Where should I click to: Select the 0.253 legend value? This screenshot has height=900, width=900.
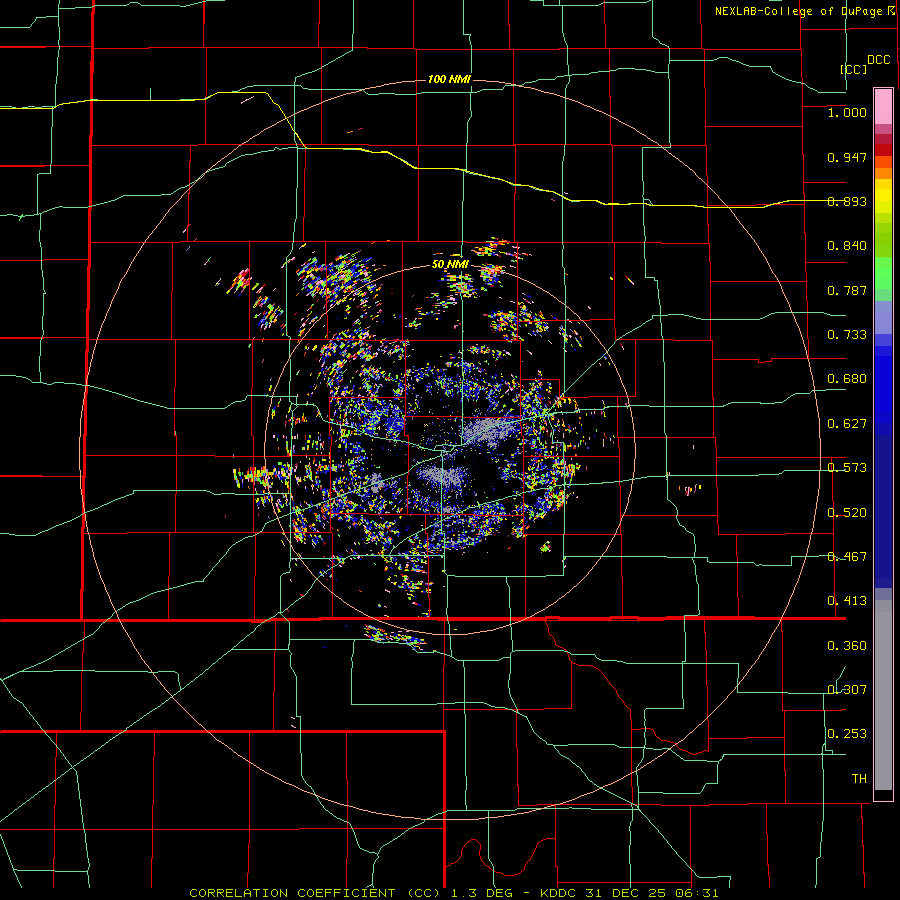pyautogui.click(x=847, y=734)
